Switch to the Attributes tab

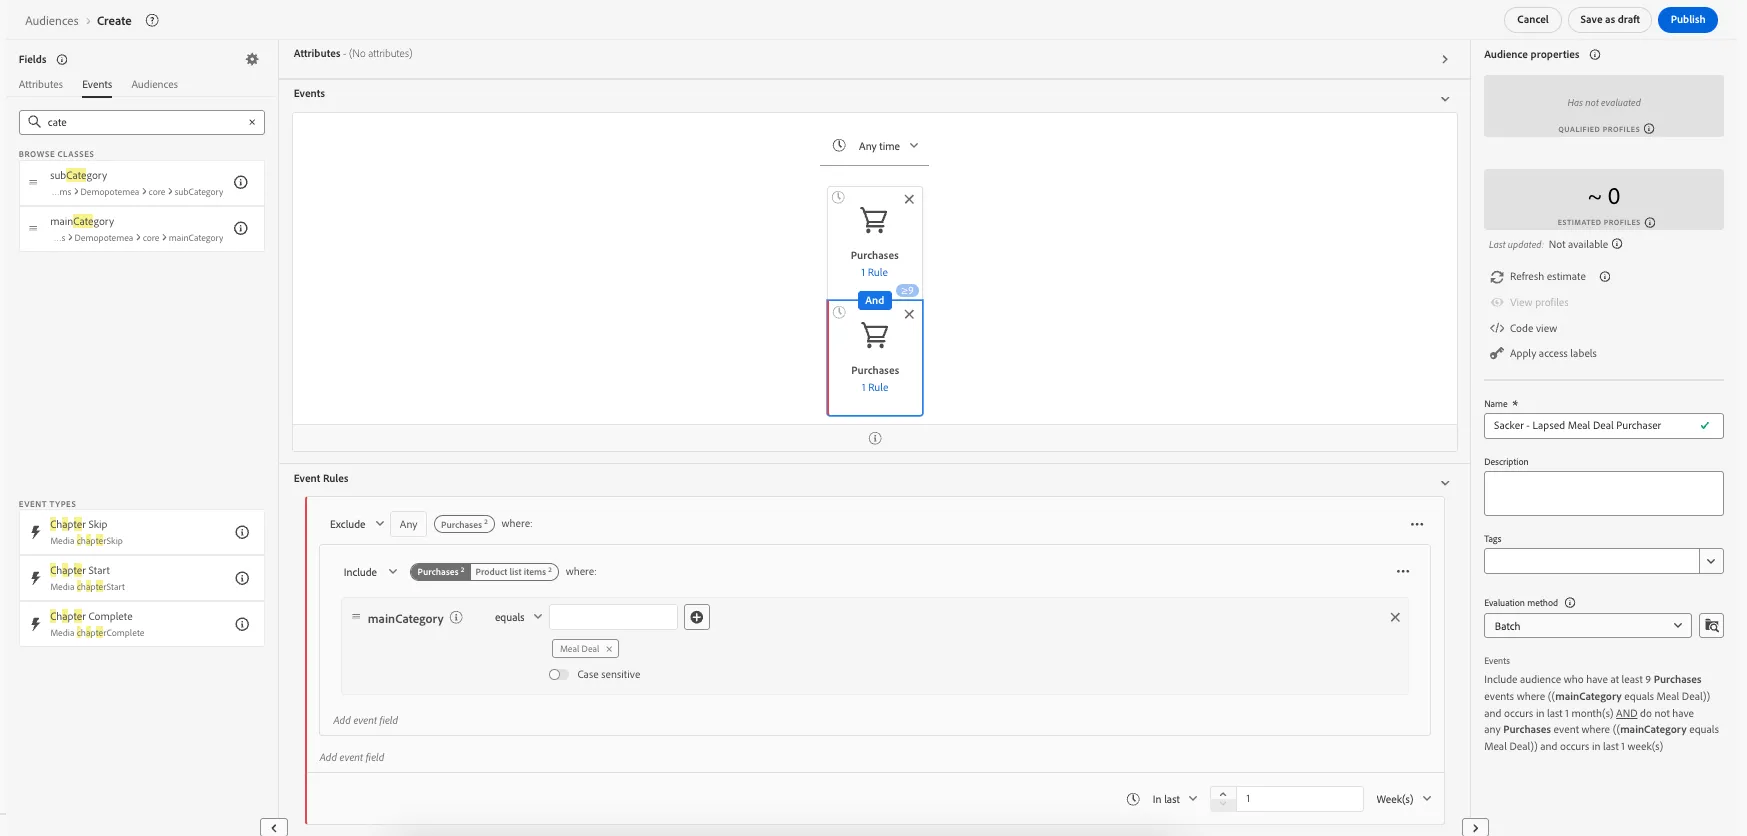pyautogui.click(x=41, y=85)
